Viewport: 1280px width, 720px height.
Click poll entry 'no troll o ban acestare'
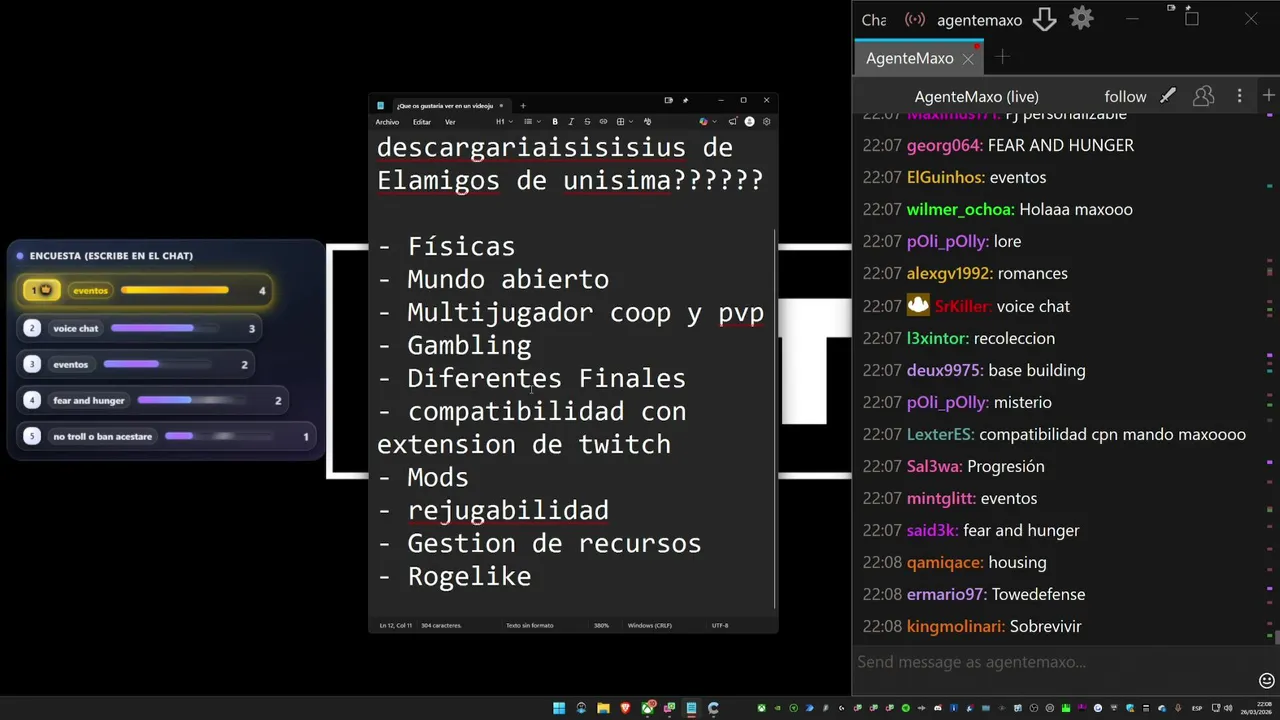[x=168, y=436]
